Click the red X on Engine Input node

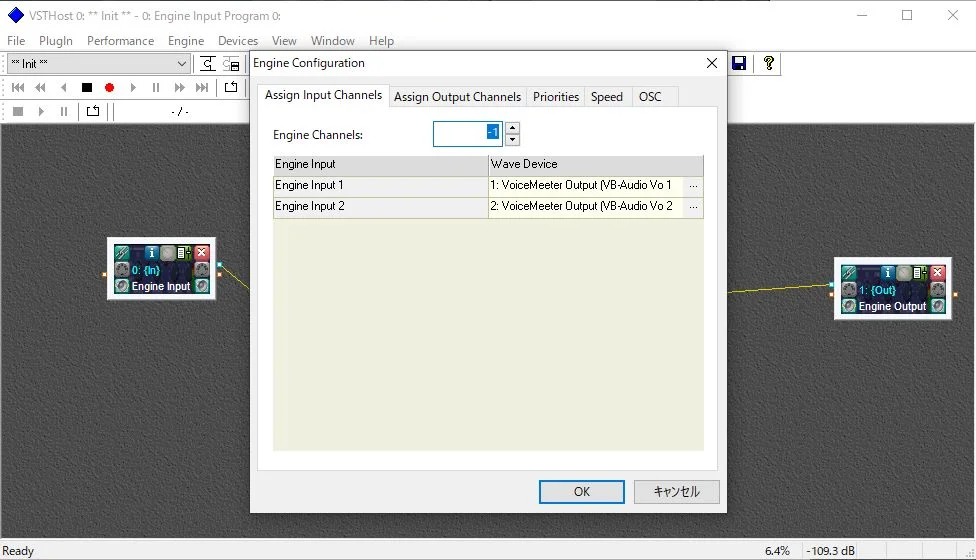click(x=202, y=253)
